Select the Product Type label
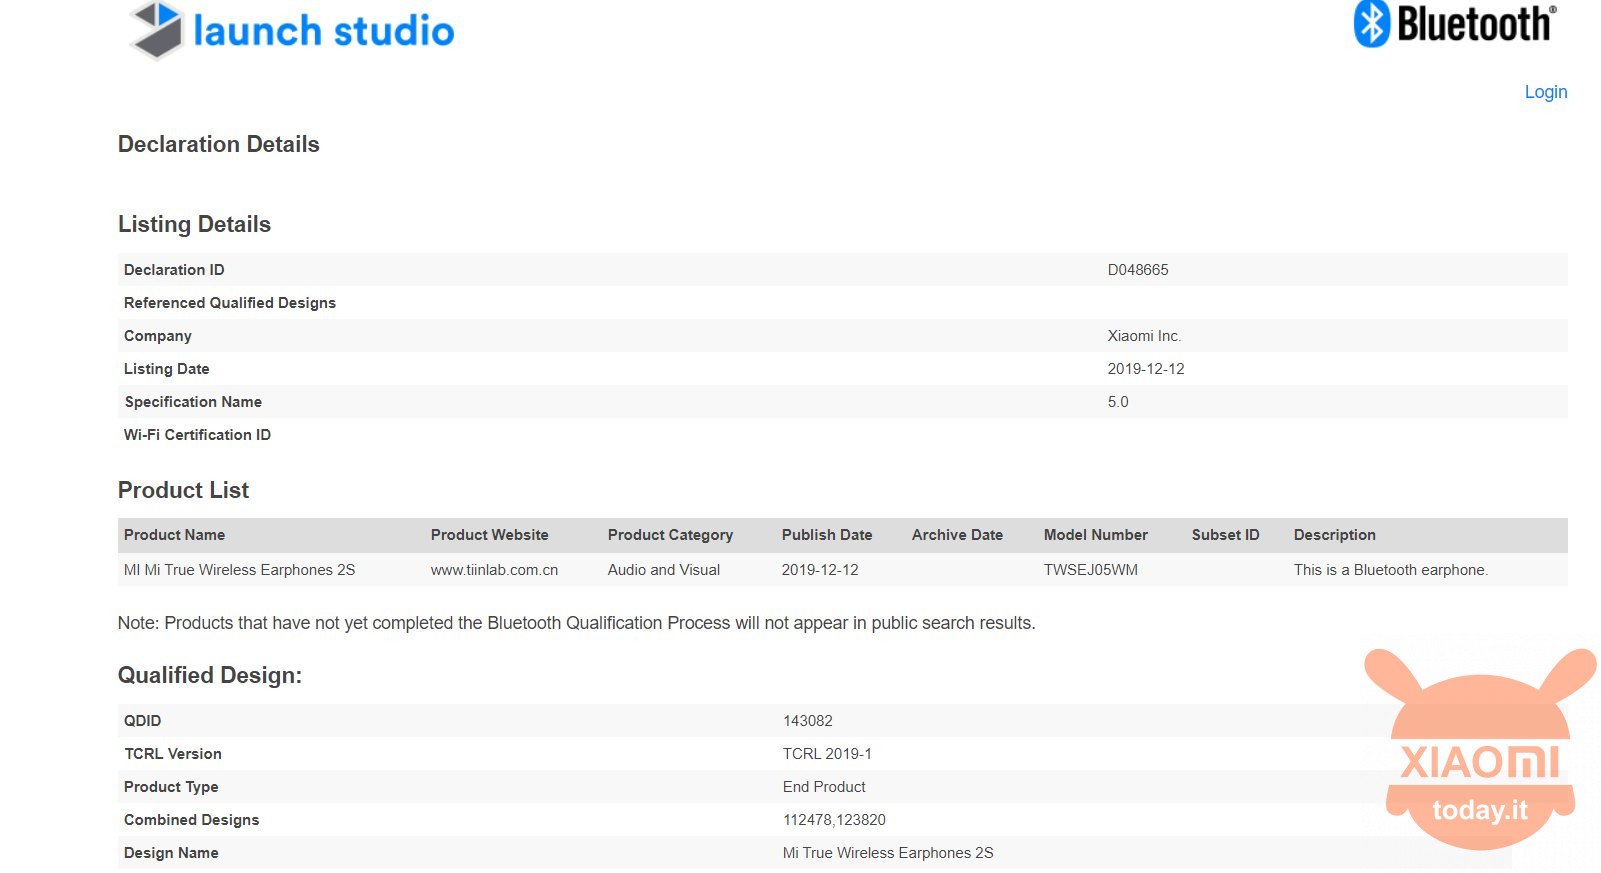 tap(171, 787)
